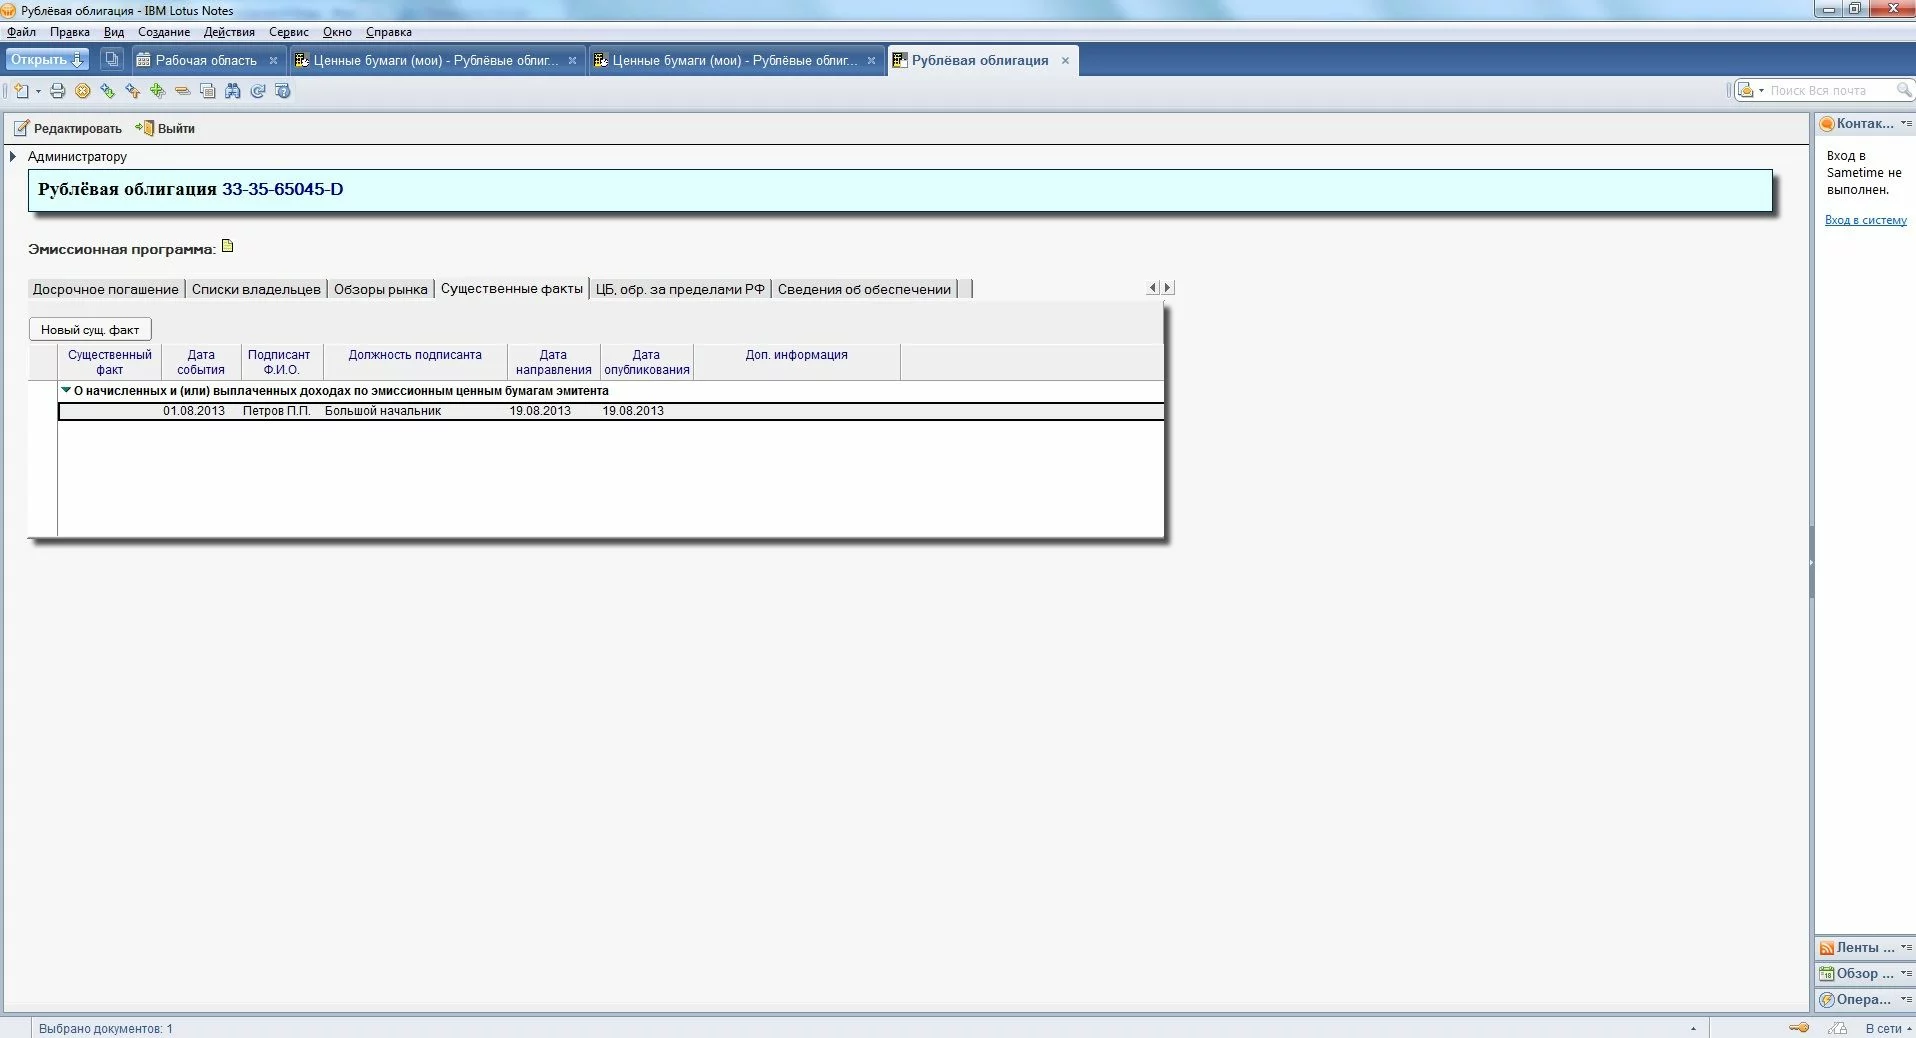Collapse the 'О начисленных' category row
The image size is (1916, 1038).
[x=66, y=391]
